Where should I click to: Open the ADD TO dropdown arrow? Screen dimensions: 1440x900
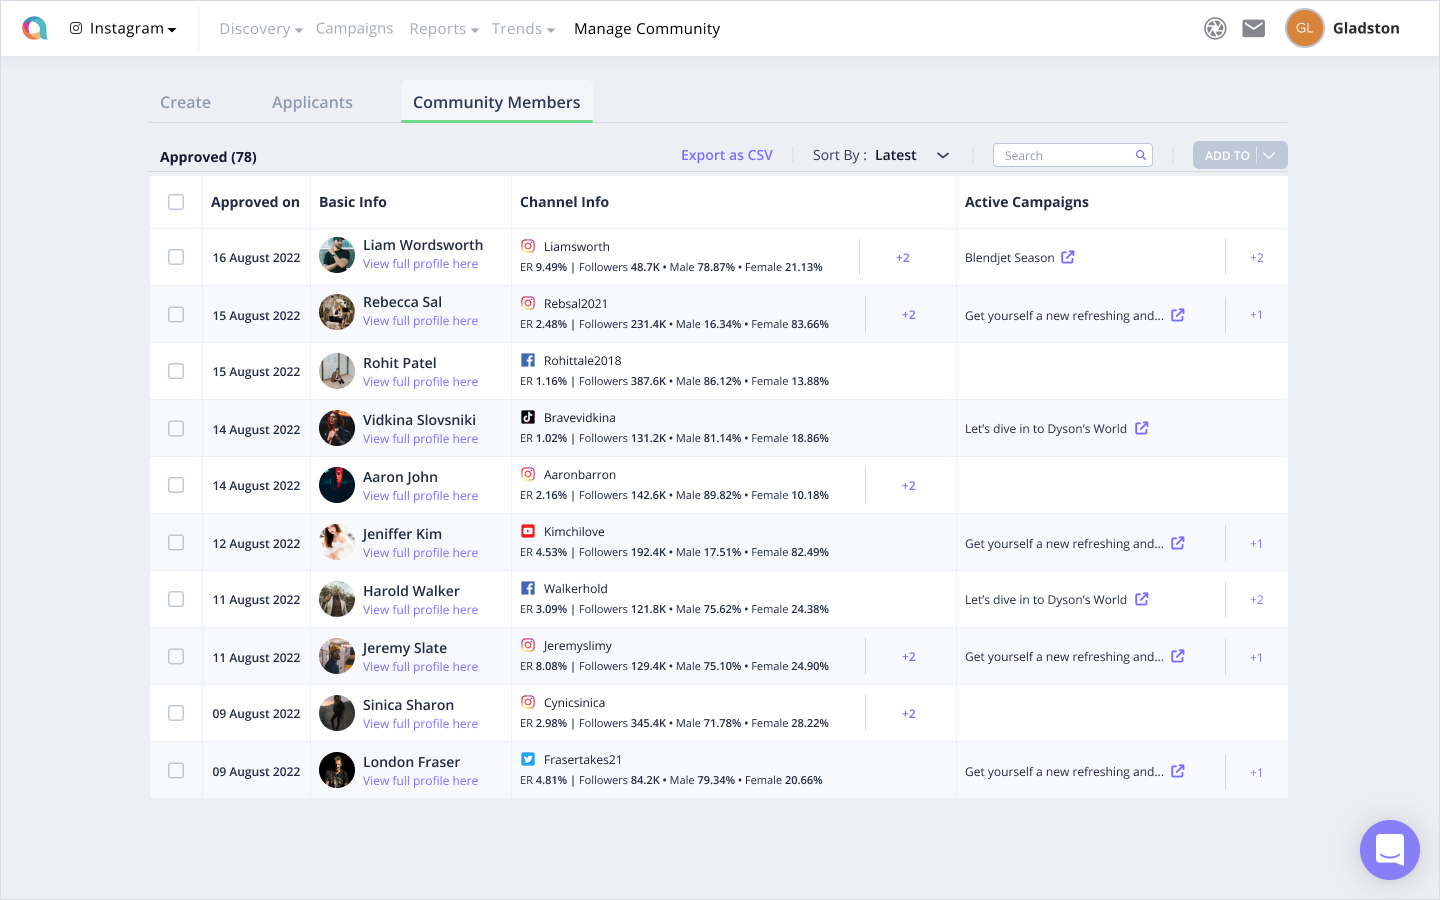[x=1269, y=155]
